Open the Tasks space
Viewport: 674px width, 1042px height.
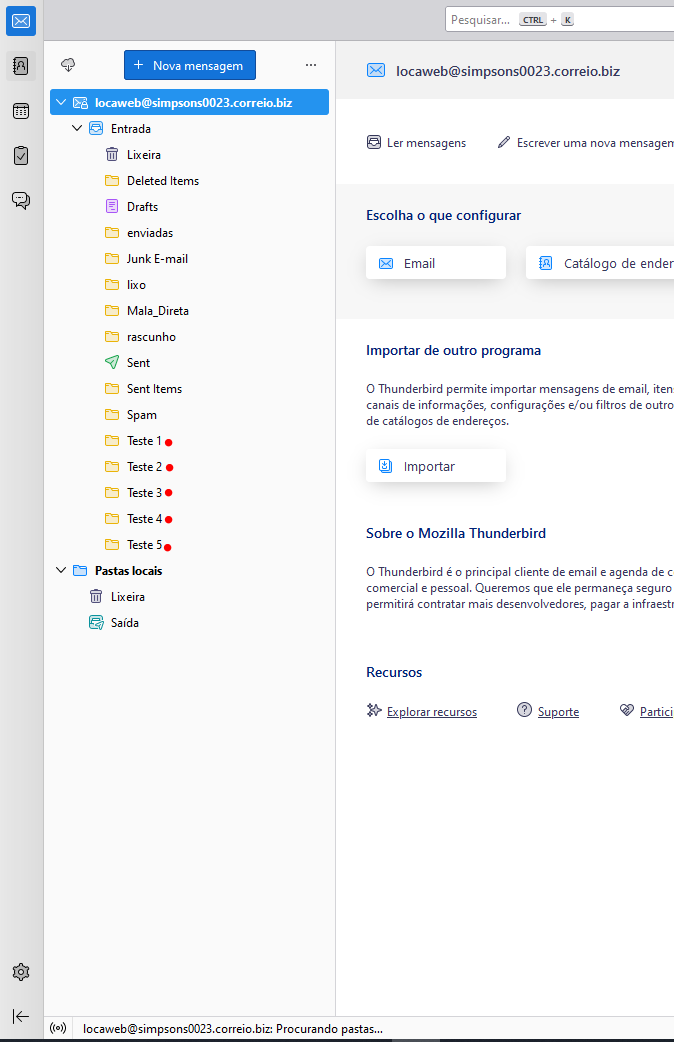21,156
